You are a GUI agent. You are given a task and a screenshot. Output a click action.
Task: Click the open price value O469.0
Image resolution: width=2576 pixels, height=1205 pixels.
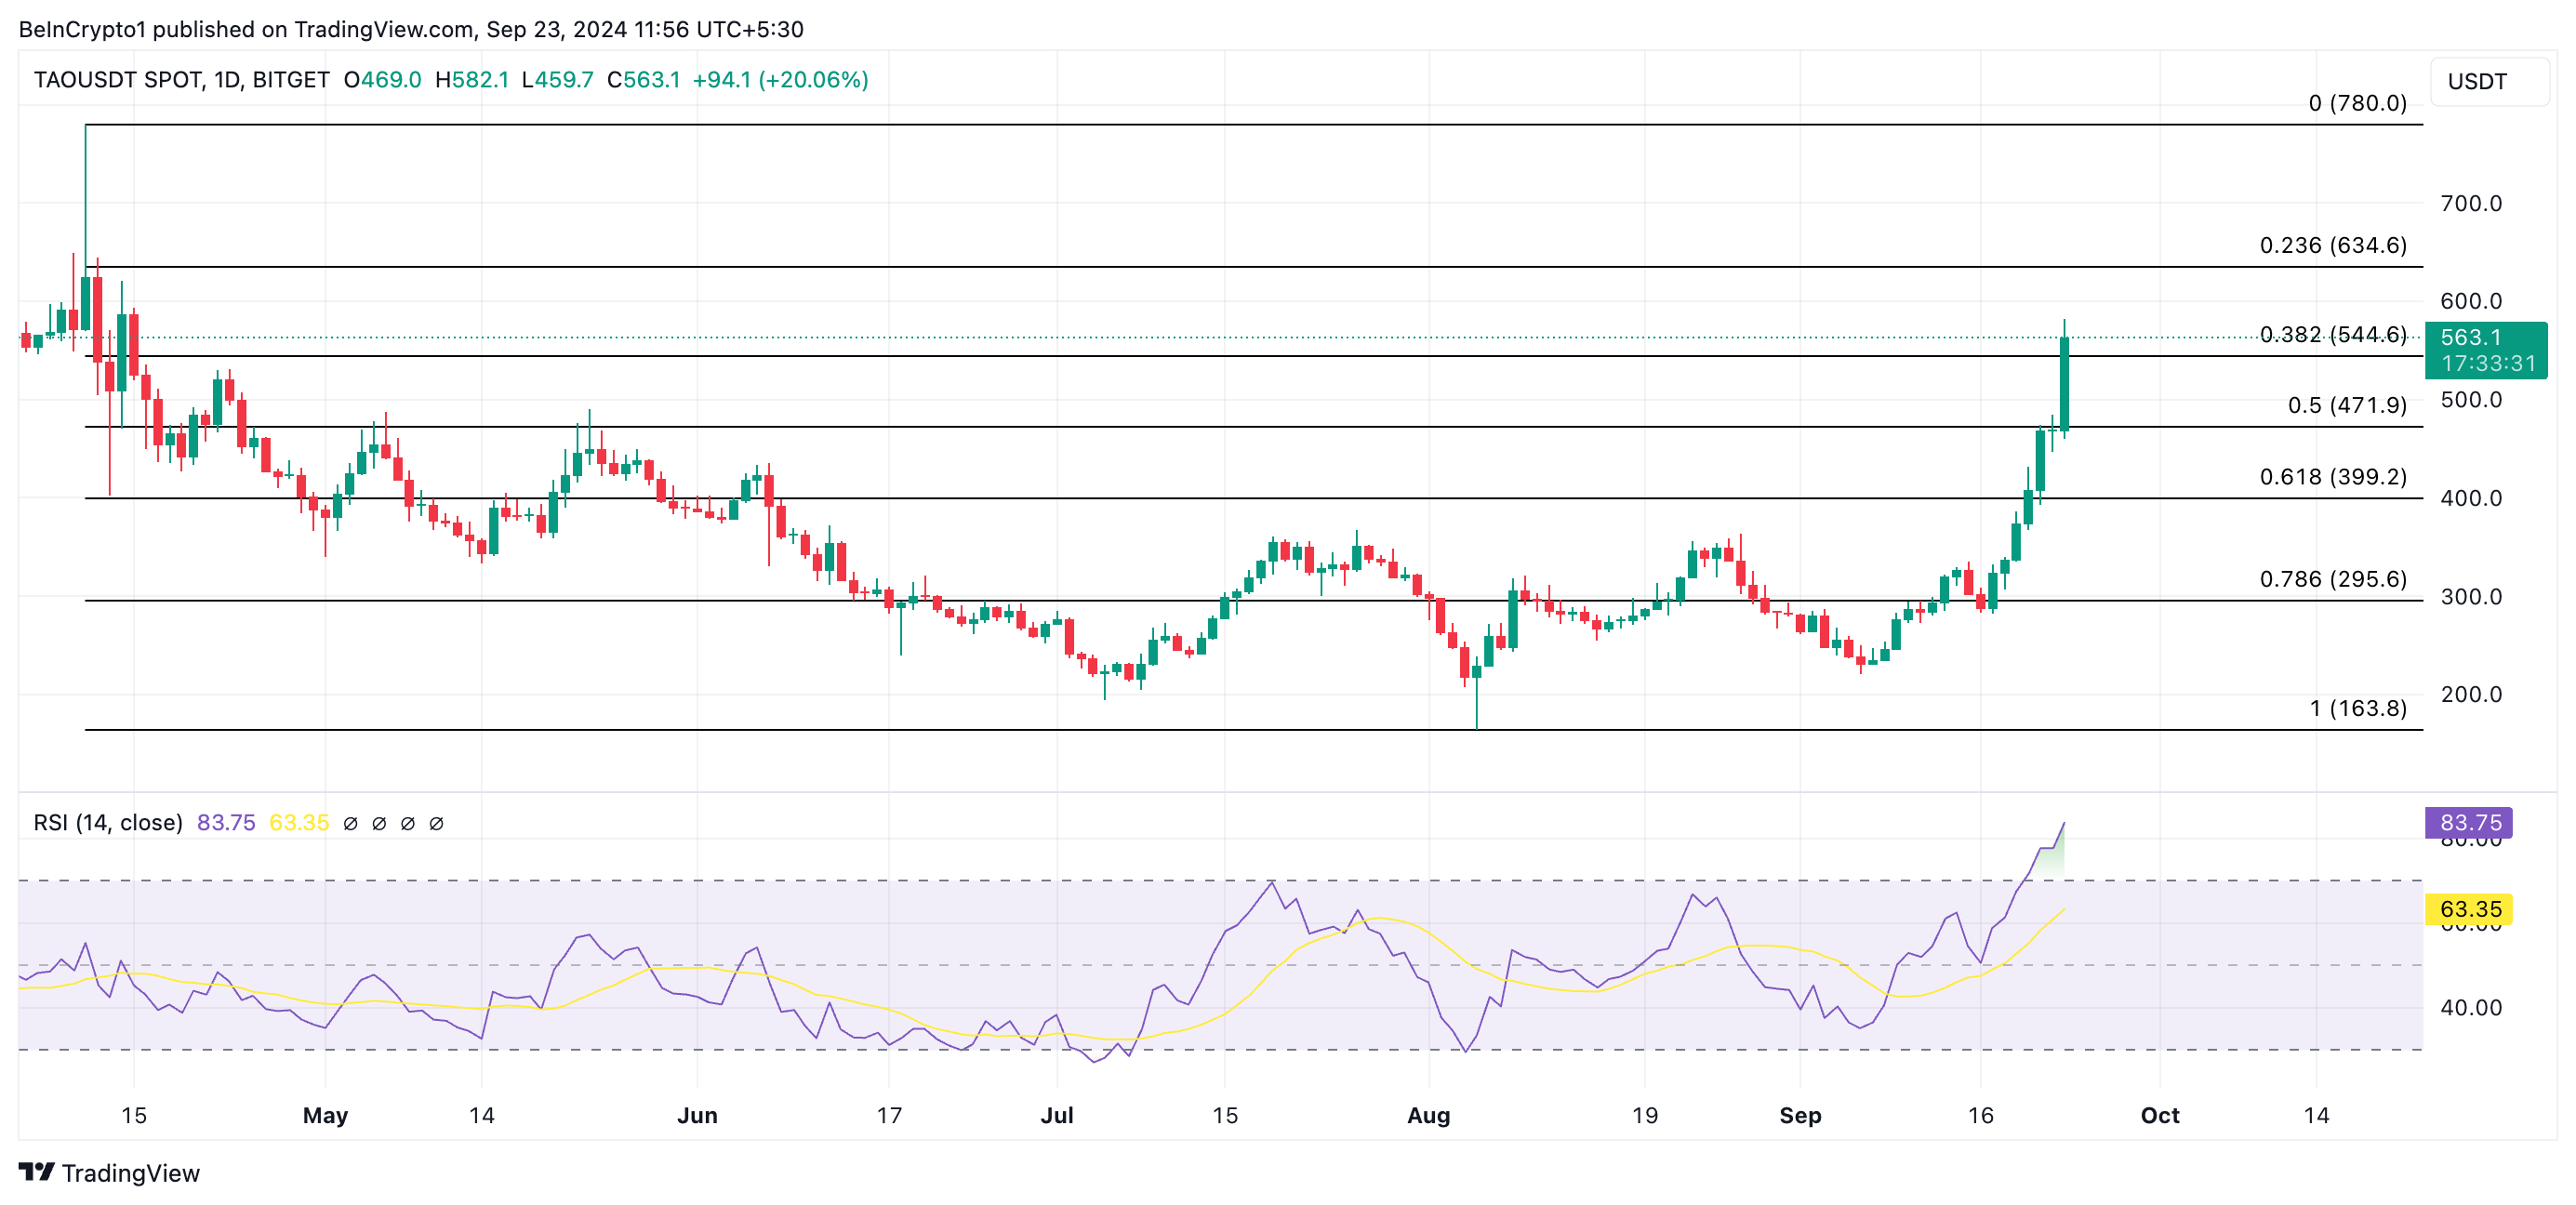382,80
